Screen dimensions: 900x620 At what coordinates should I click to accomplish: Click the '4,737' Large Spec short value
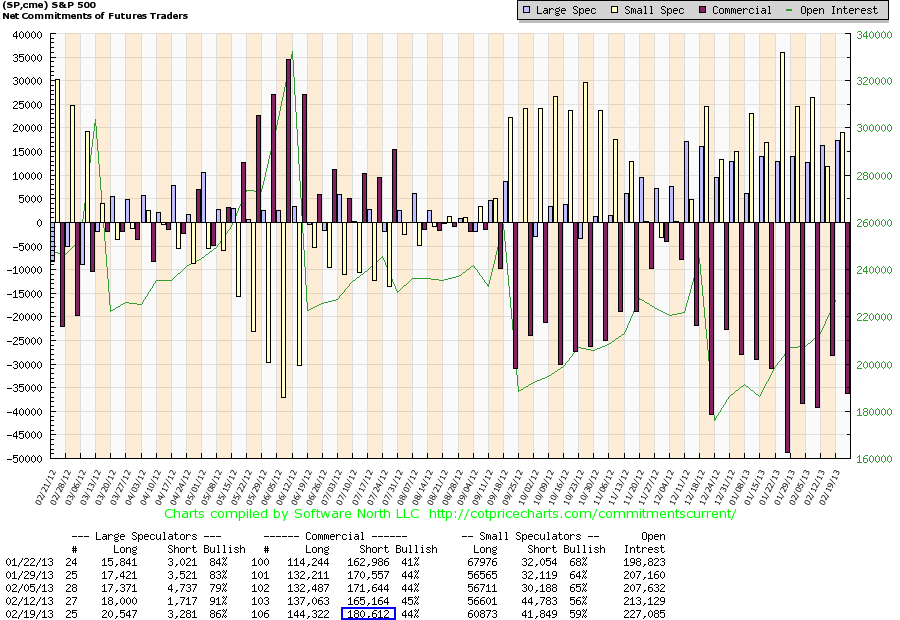point(182,588)
